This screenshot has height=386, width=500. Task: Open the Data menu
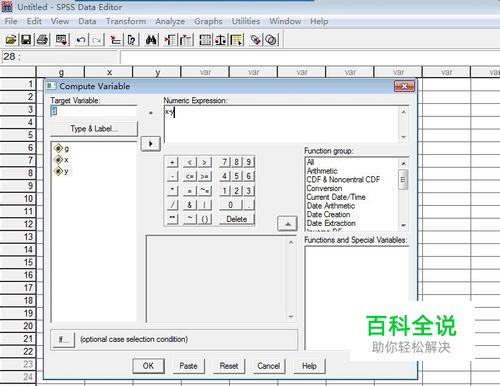click(87, 21)
